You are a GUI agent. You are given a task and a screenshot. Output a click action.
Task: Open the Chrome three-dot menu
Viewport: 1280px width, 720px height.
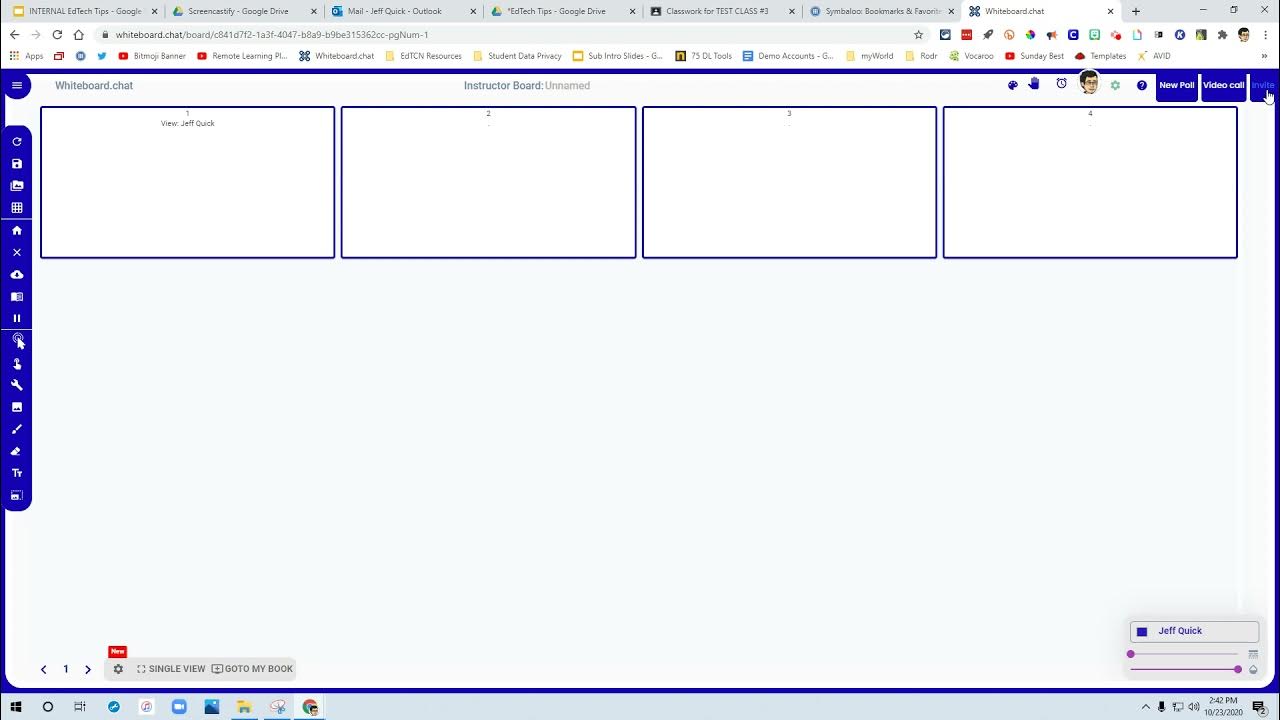(1266, 34)
